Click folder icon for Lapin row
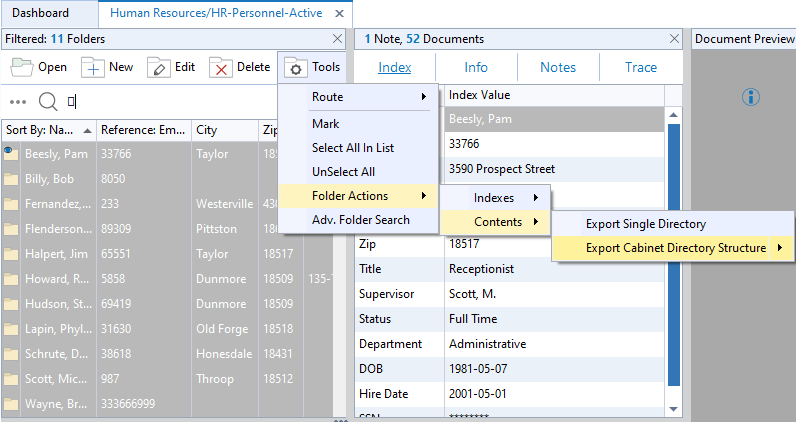This screenshot has height=422, width=796. pos(11,329)
